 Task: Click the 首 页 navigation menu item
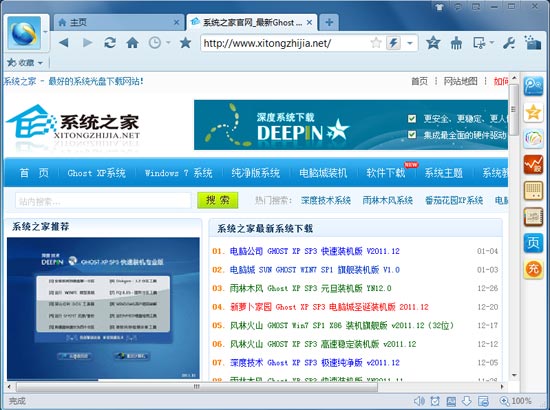coord(34,173)
